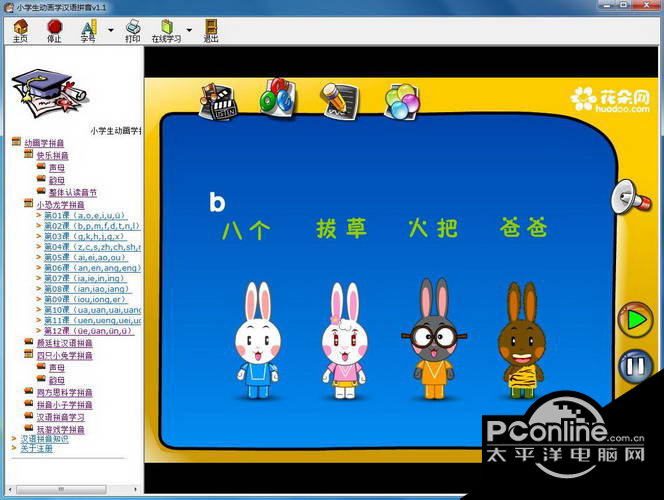The image size is (664, 500).
Task: Click the sidebar scrollbar right arrow
Action: pos(136,489)
